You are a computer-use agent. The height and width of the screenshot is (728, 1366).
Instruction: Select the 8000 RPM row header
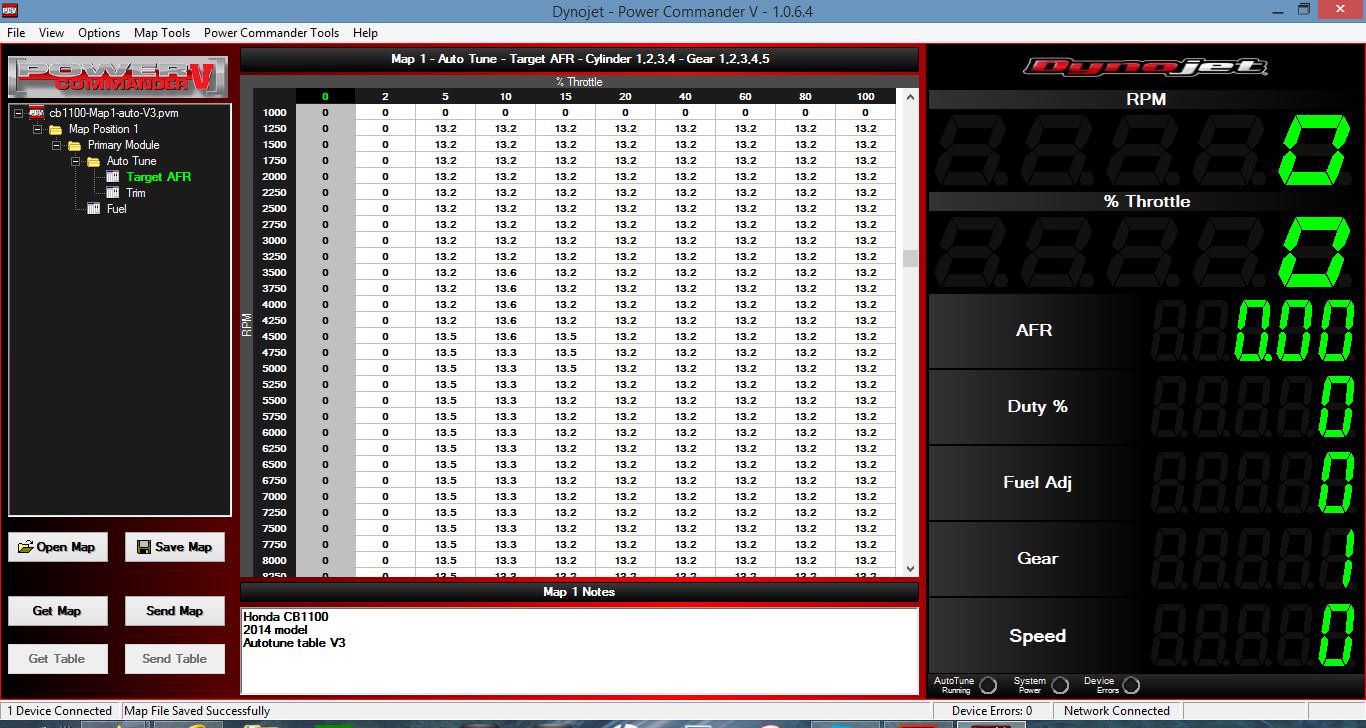(274, 561)
